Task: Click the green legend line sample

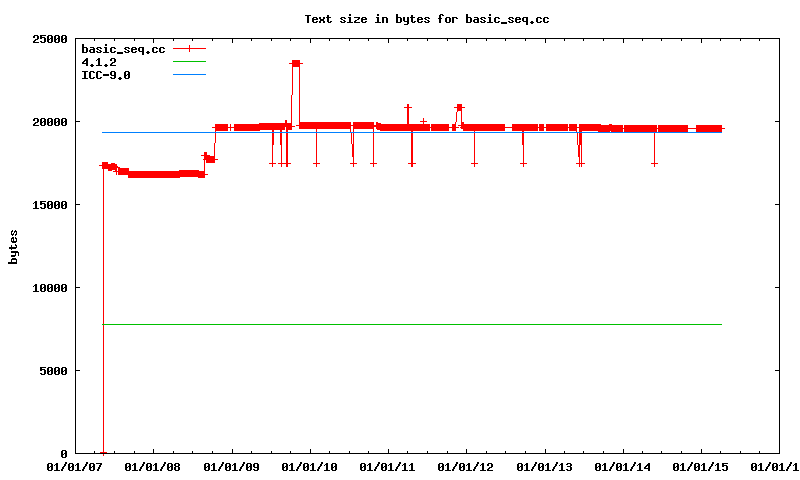Action: pos(189,61)
